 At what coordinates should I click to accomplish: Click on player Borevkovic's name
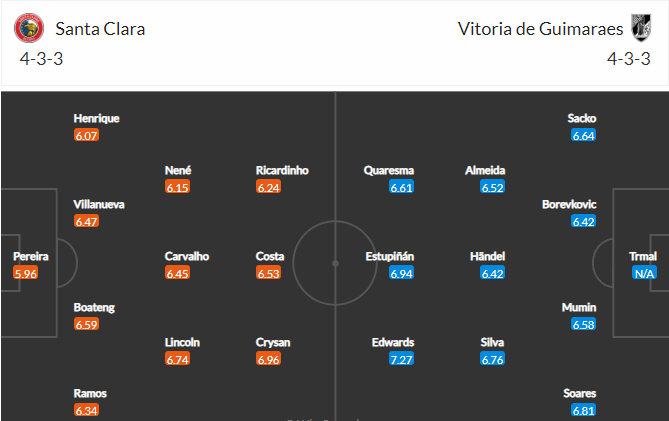pyautogui.click(x=569, y=205)
